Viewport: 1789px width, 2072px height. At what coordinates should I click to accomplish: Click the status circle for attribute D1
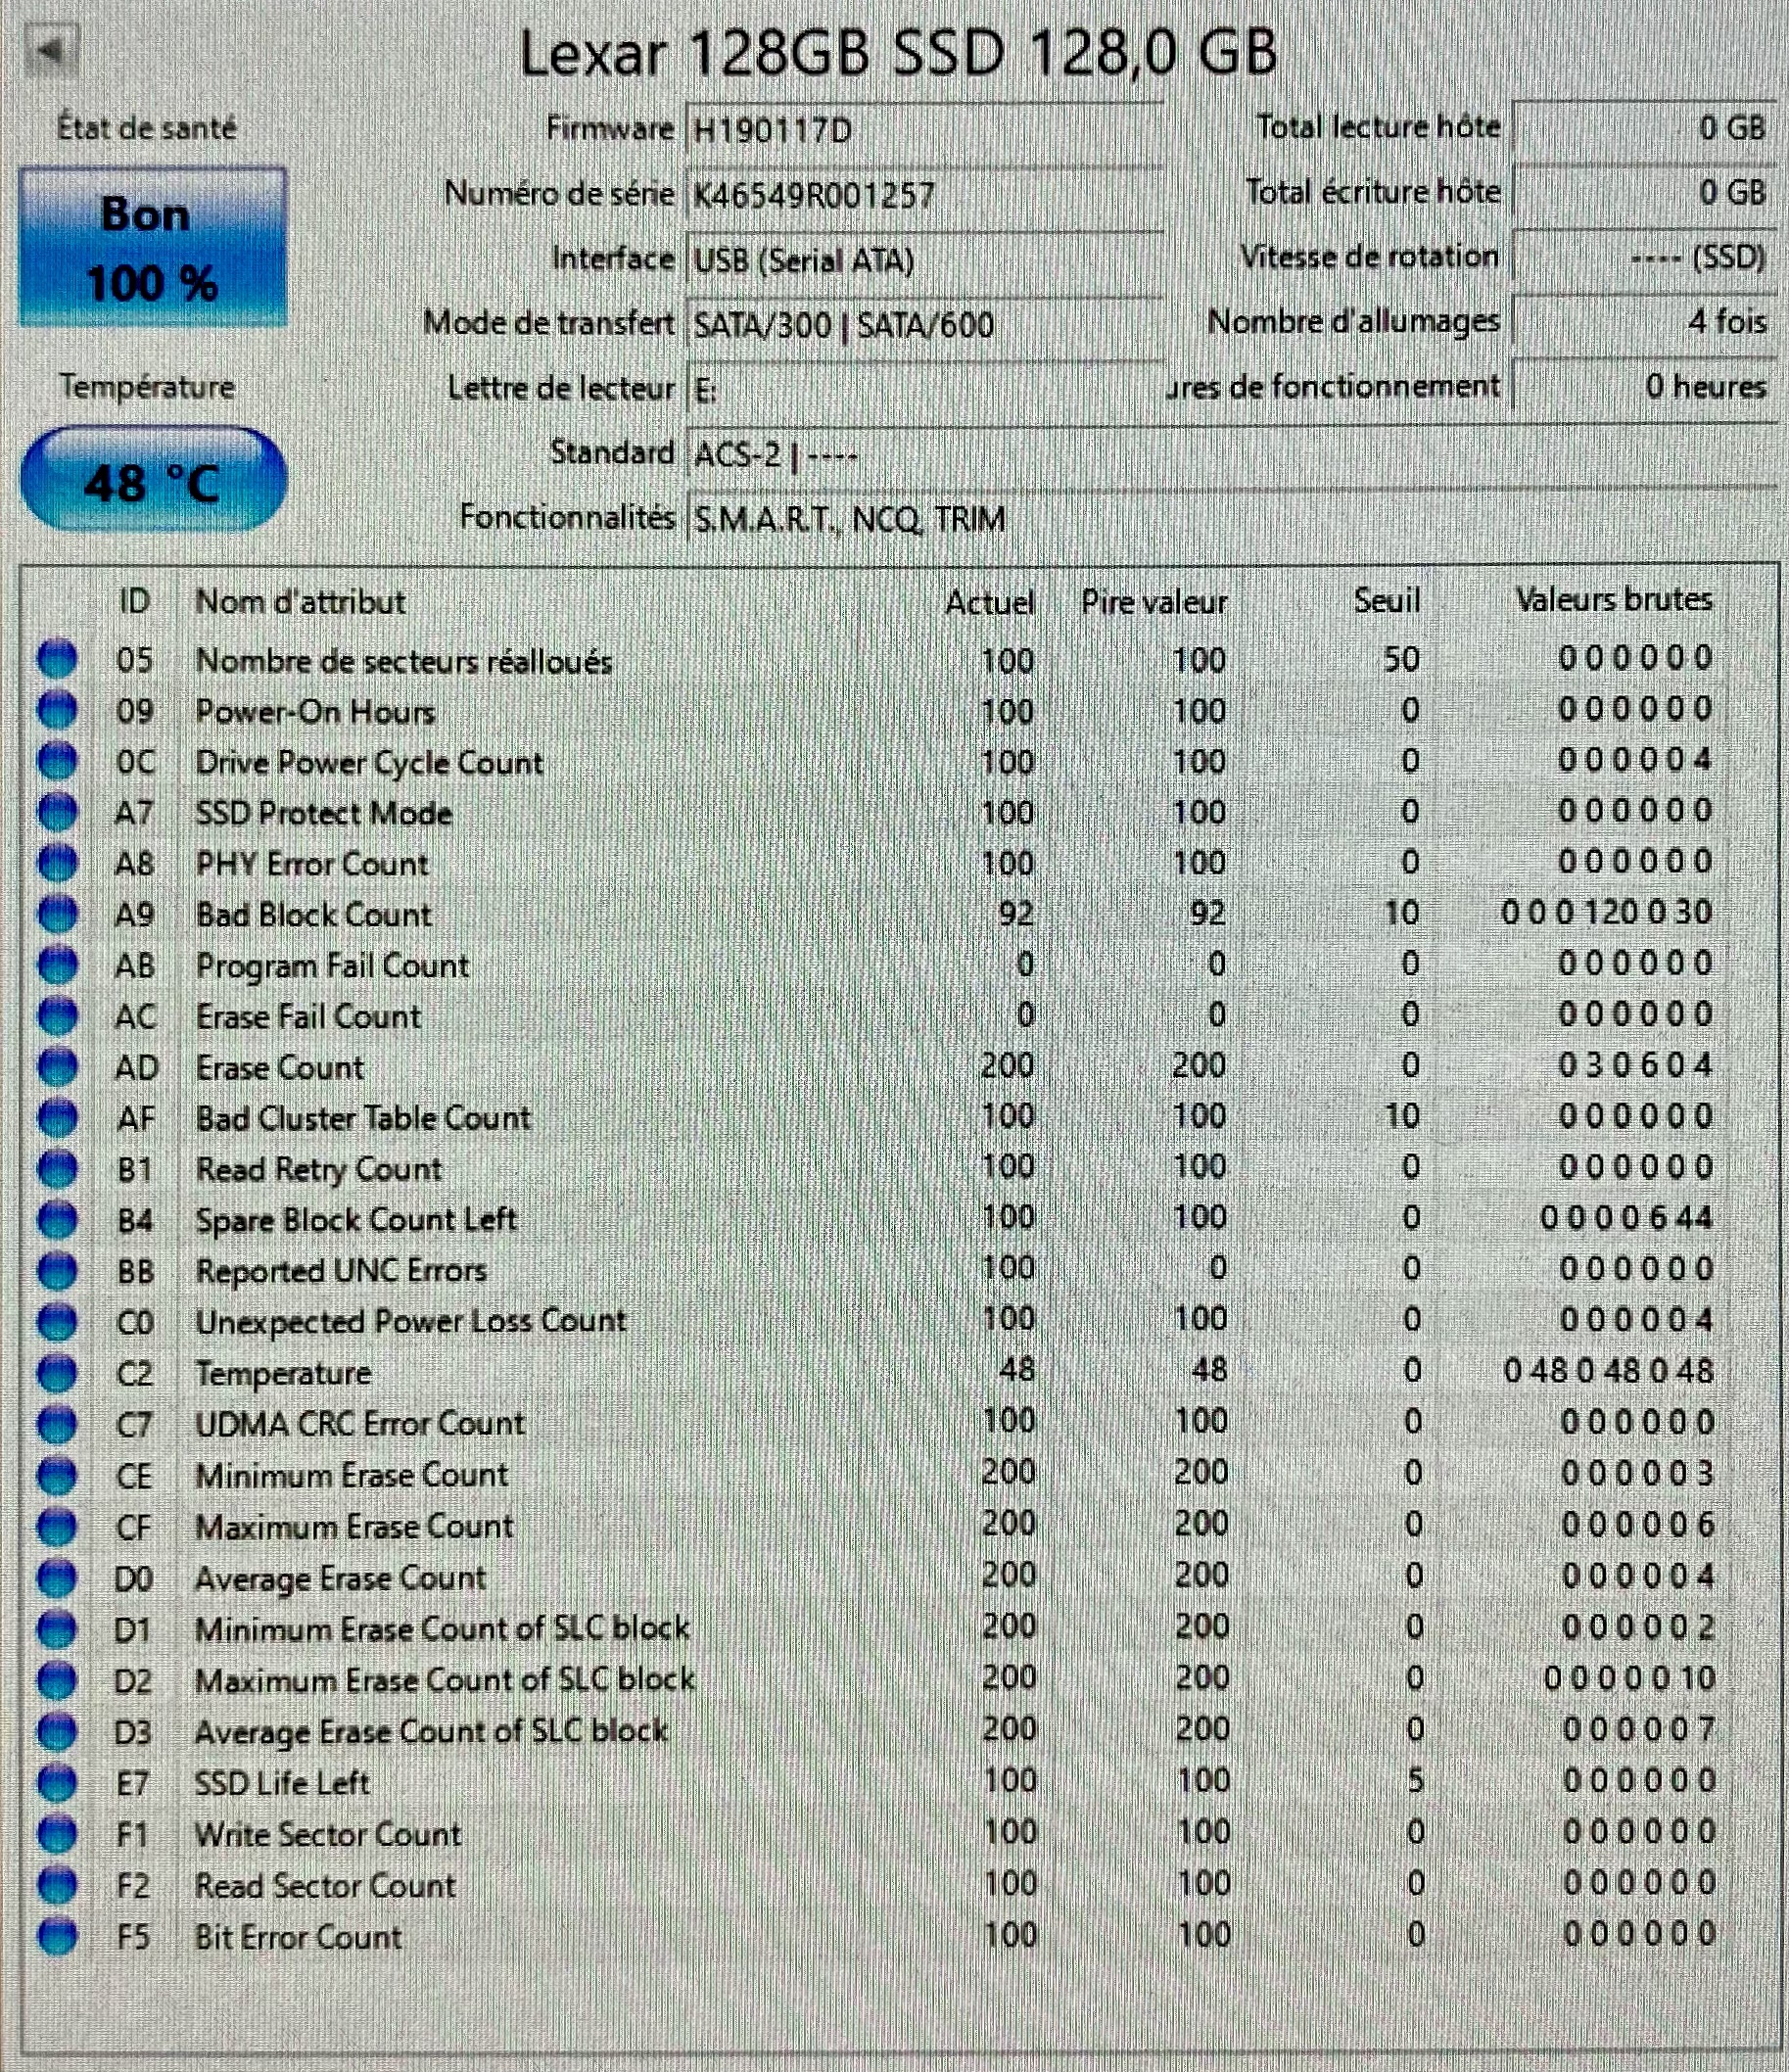point(57,1629)
